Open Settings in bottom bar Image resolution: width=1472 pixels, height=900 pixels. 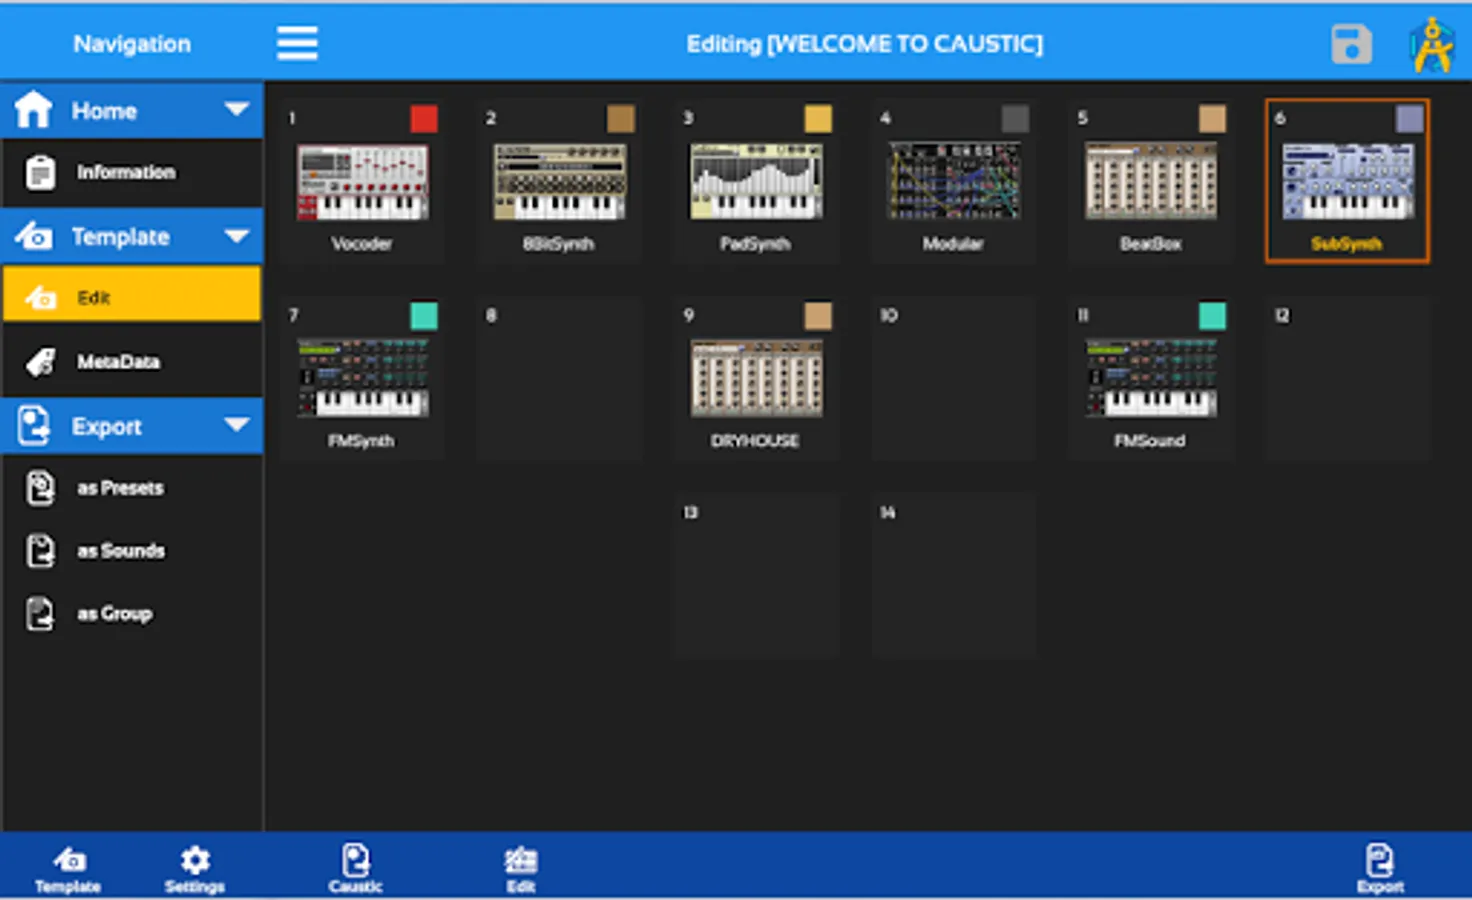click(x=195, y=869)
